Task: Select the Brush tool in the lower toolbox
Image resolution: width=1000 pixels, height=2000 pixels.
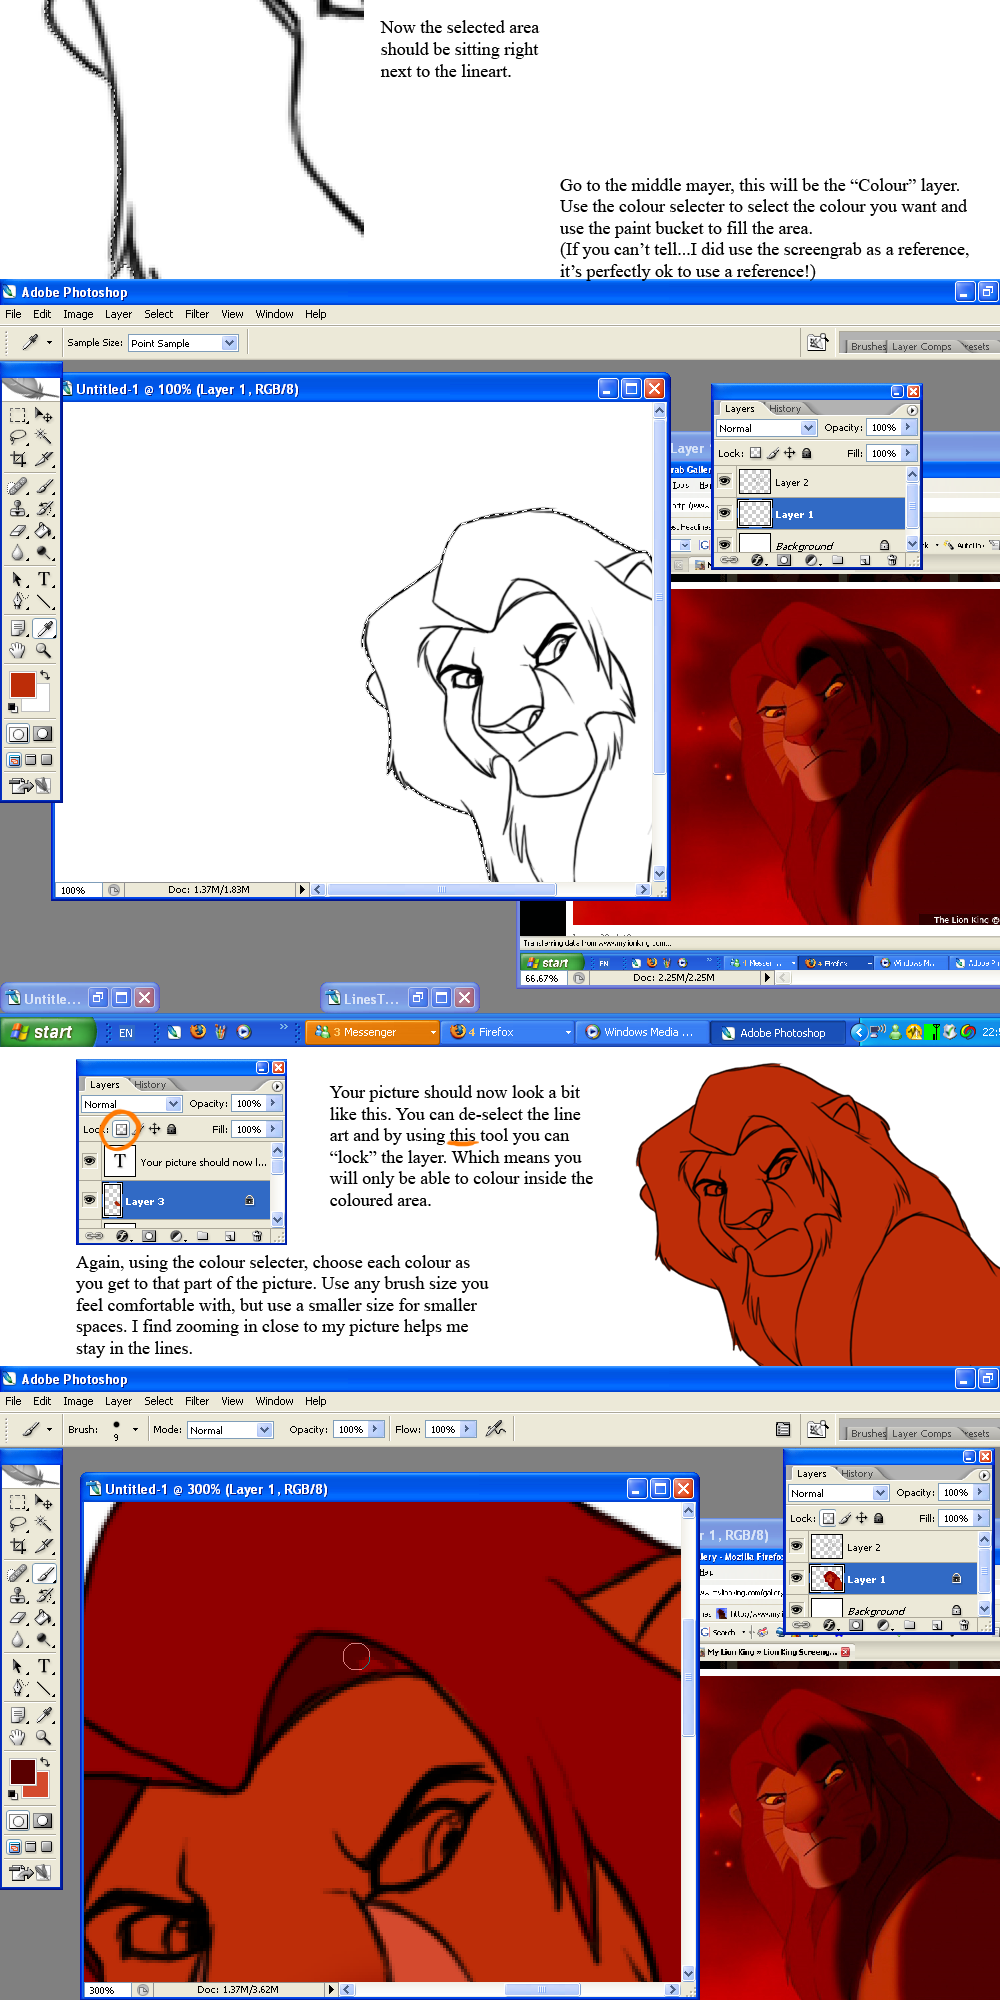Action: click(x=44, y=1573)
